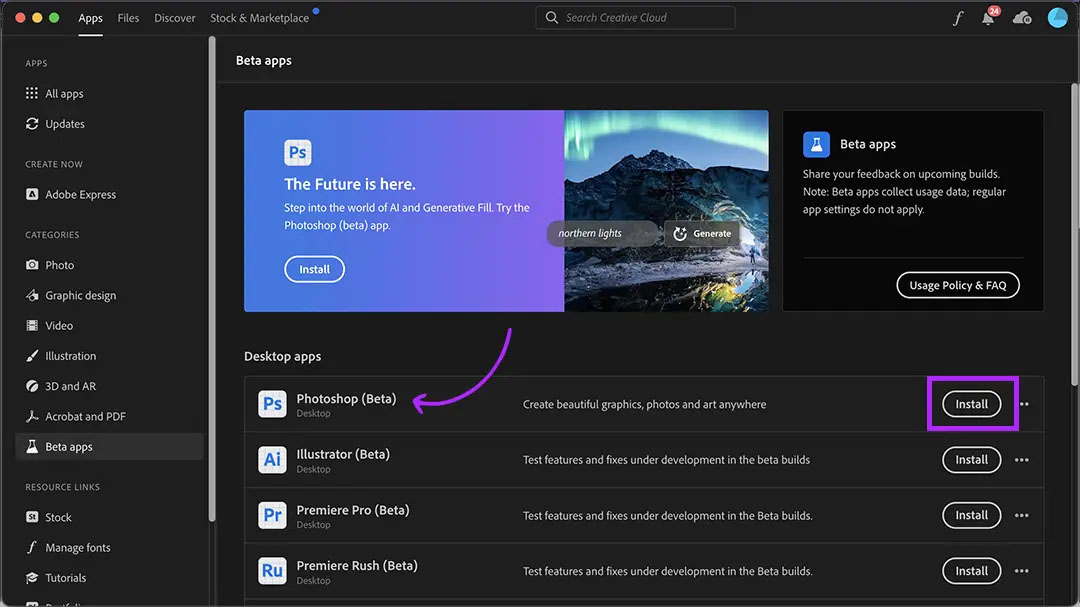Switch to the Discover tab

174,18
